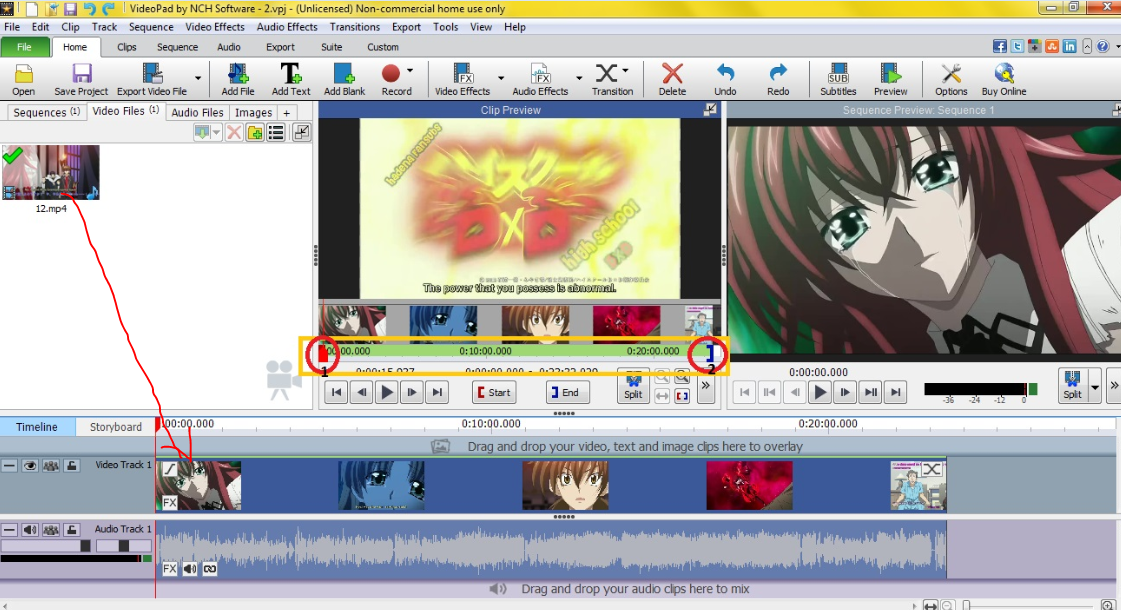Split the clip in Clip Preview
Screen dimensions: 1121x610
pyautogui.click(x=633, y=387)
